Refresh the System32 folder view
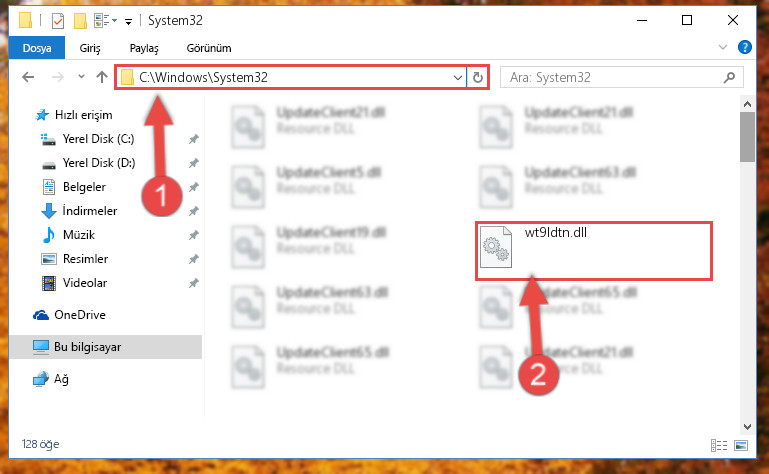769x474 pixels. (478, 78)
